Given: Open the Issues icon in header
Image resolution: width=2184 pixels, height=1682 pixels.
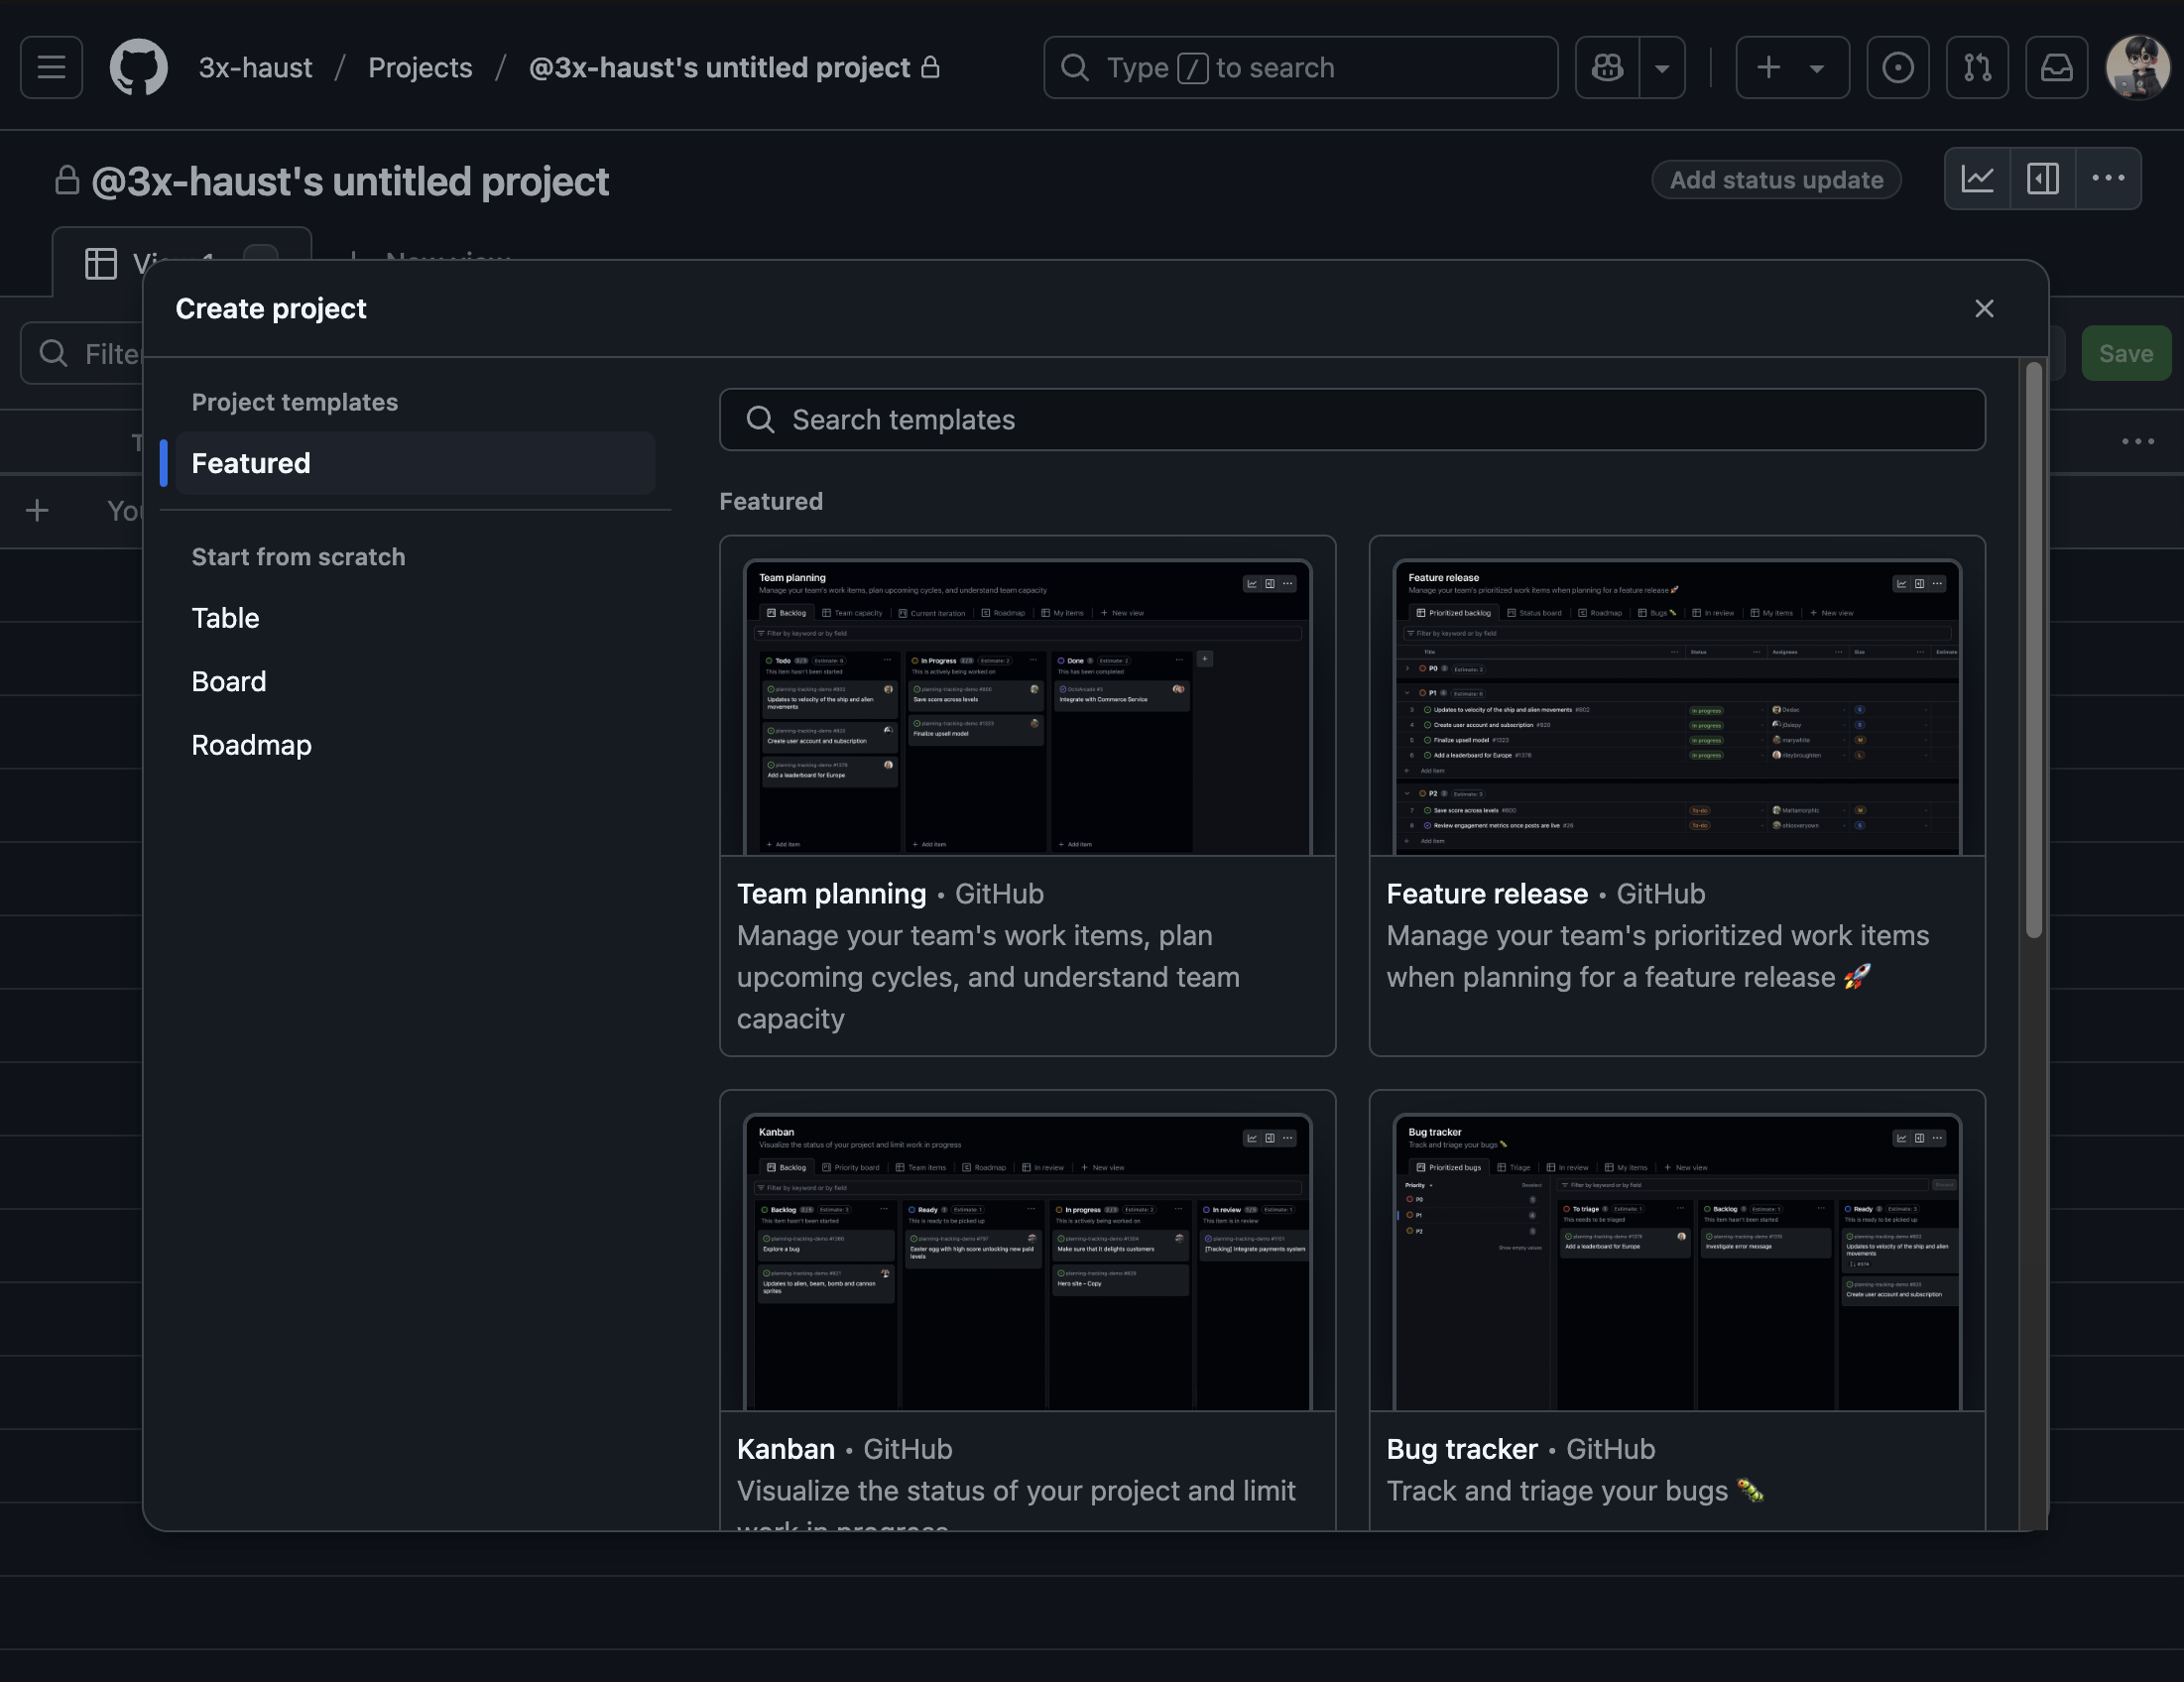Looking at the screenshot, I should tap(1897, 67).
